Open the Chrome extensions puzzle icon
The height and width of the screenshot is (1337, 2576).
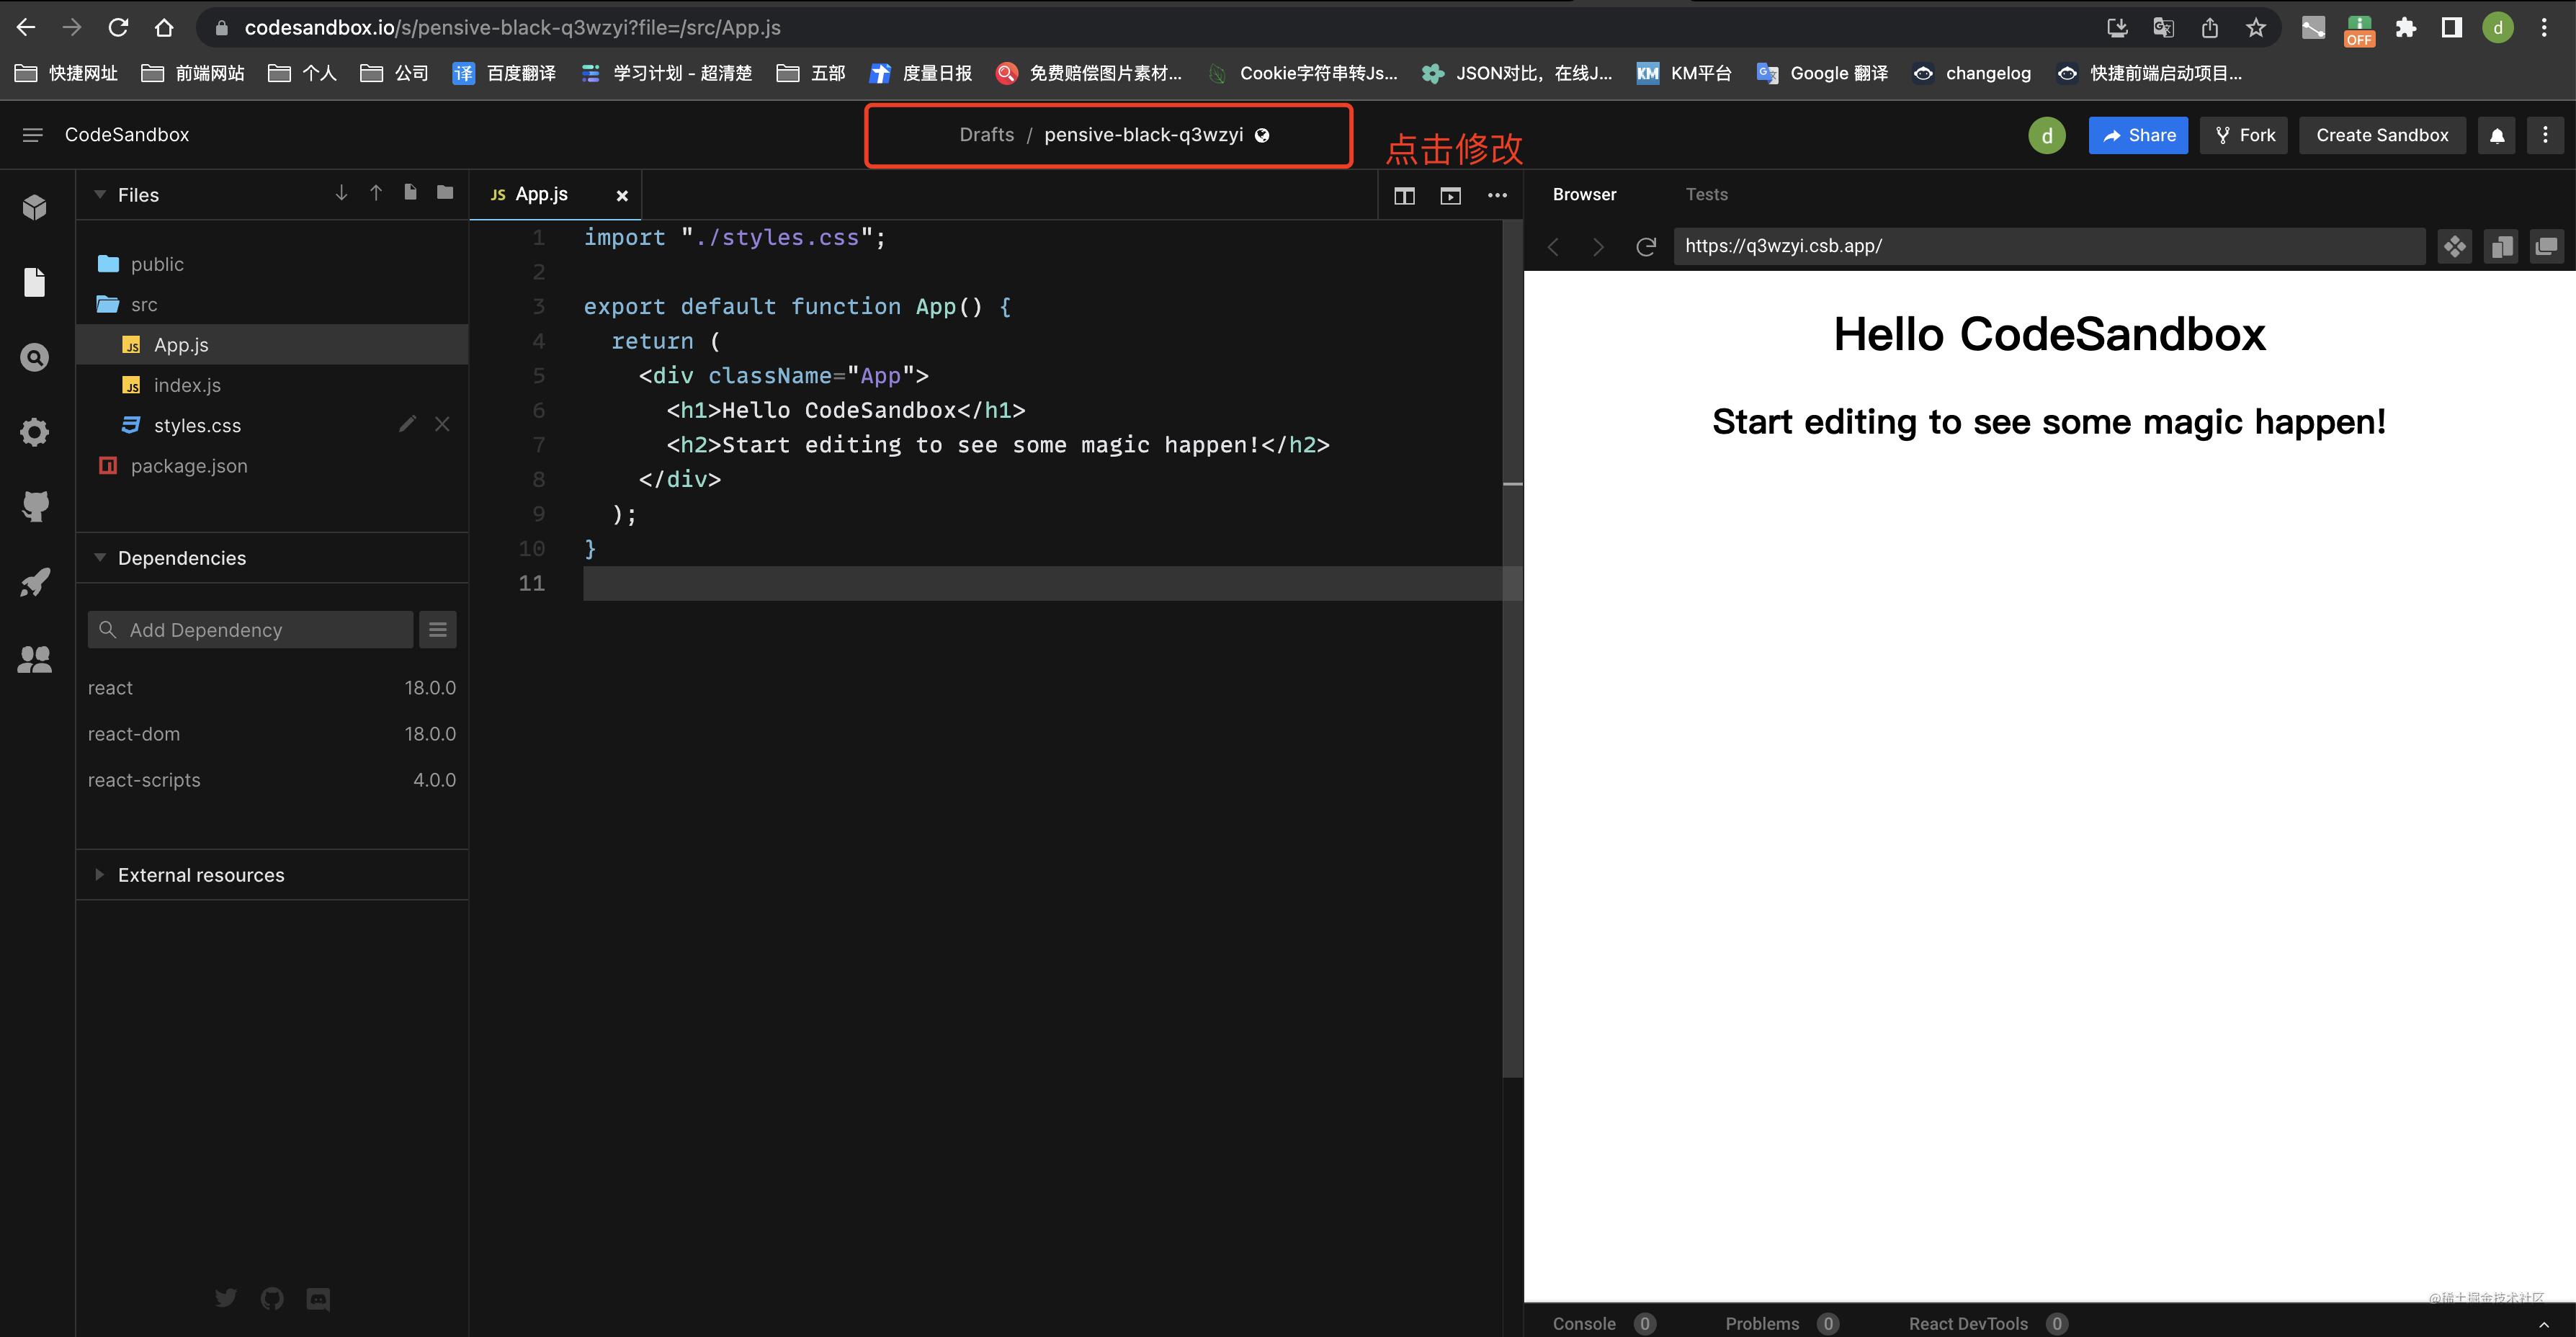[2405, 27]
